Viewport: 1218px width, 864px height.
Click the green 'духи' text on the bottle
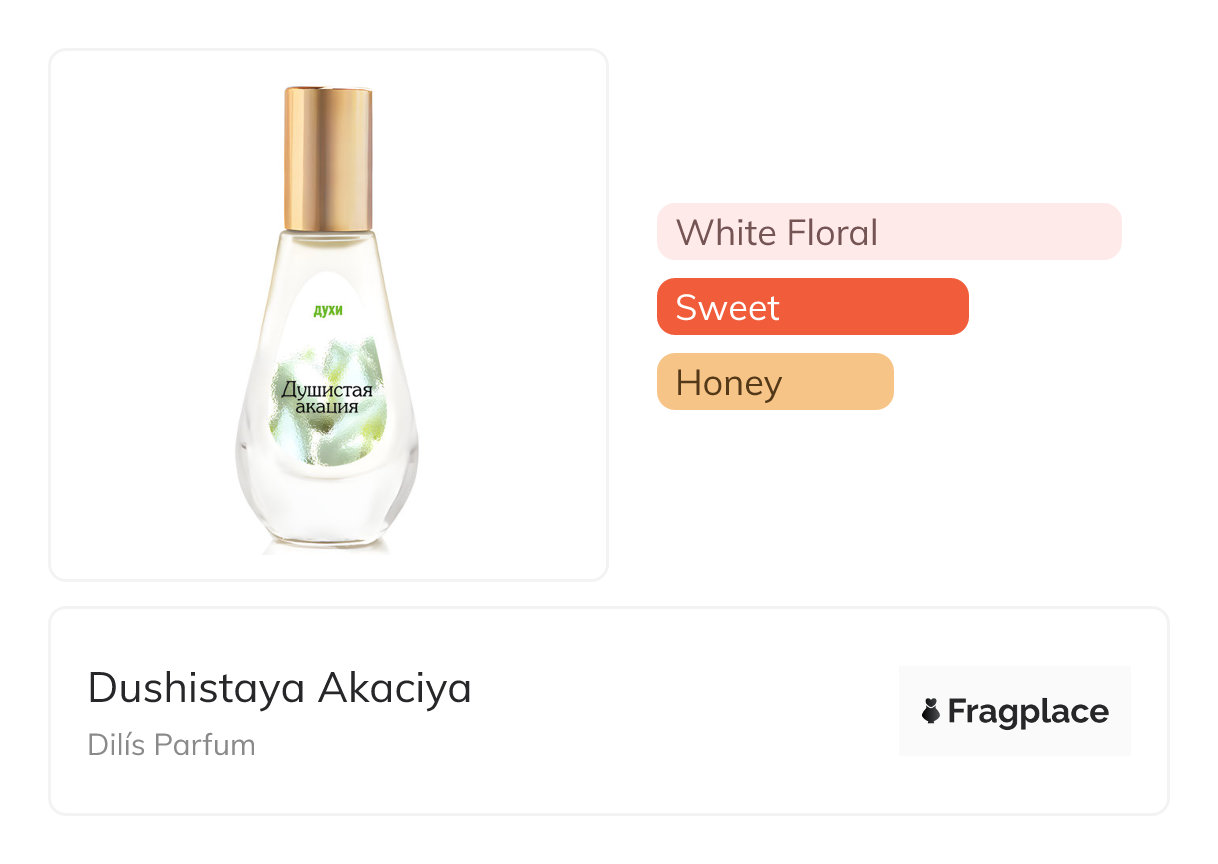(x=328, y=311)
